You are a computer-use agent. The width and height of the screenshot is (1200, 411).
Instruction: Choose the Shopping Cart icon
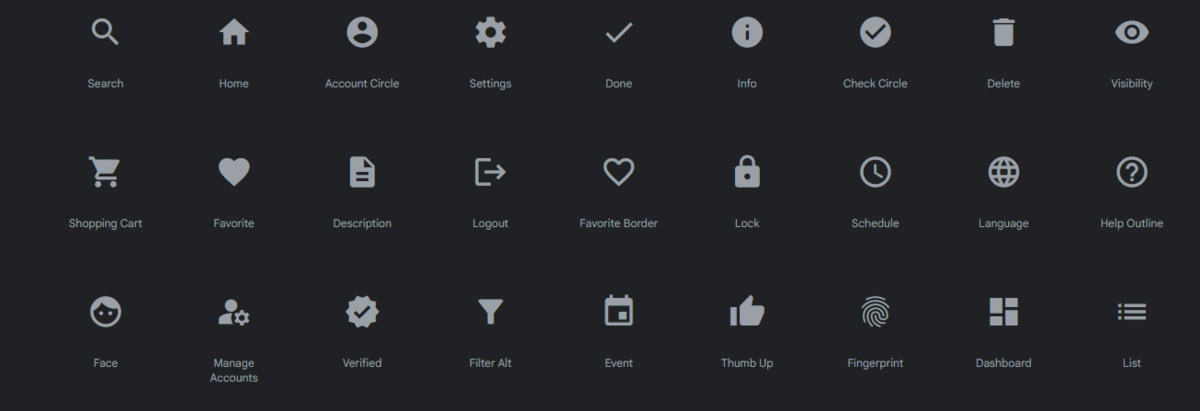[x=105, y=172]
